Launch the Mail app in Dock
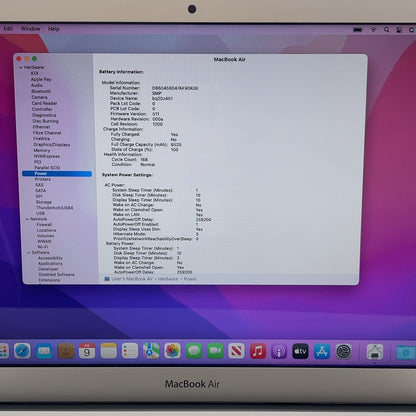 [44, 351]
